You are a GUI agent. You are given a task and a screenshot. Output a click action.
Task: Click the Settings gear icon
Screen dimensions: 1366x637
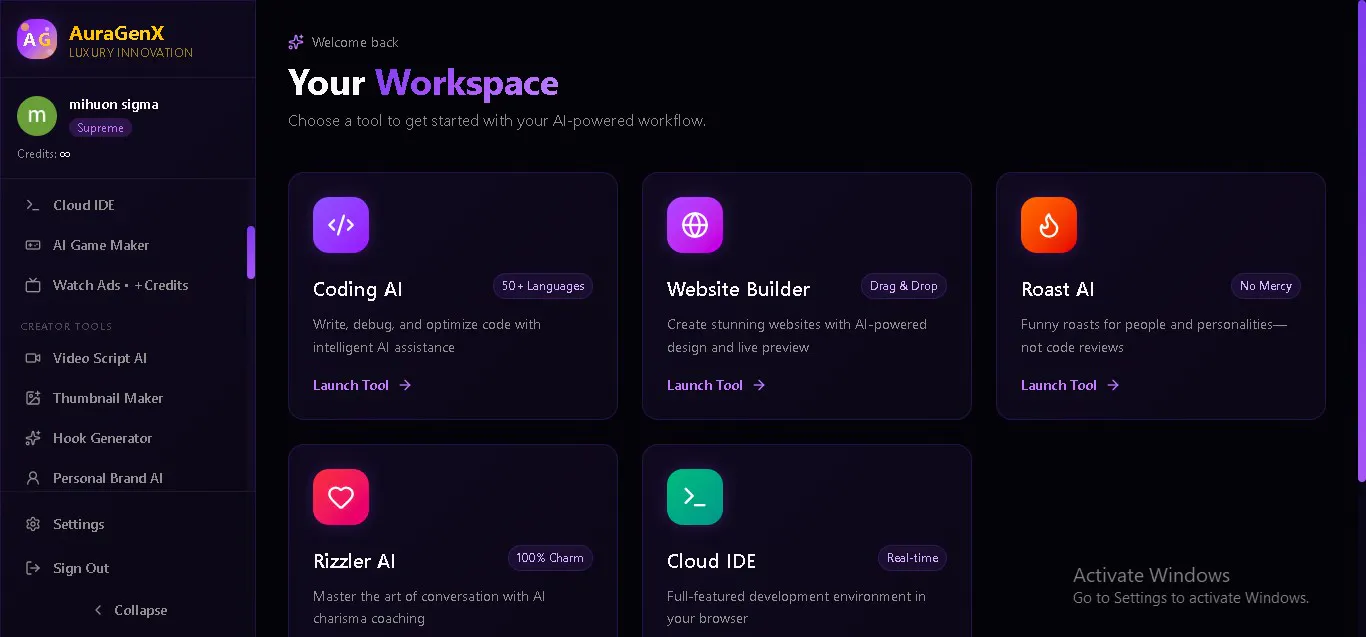tap(33, 524)
